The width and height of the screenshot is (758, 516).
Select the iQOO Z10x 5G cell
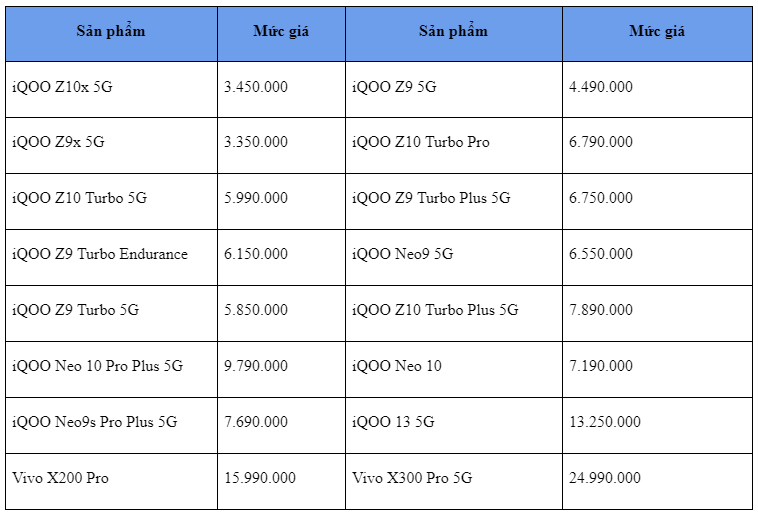click(x=62, y=87)
